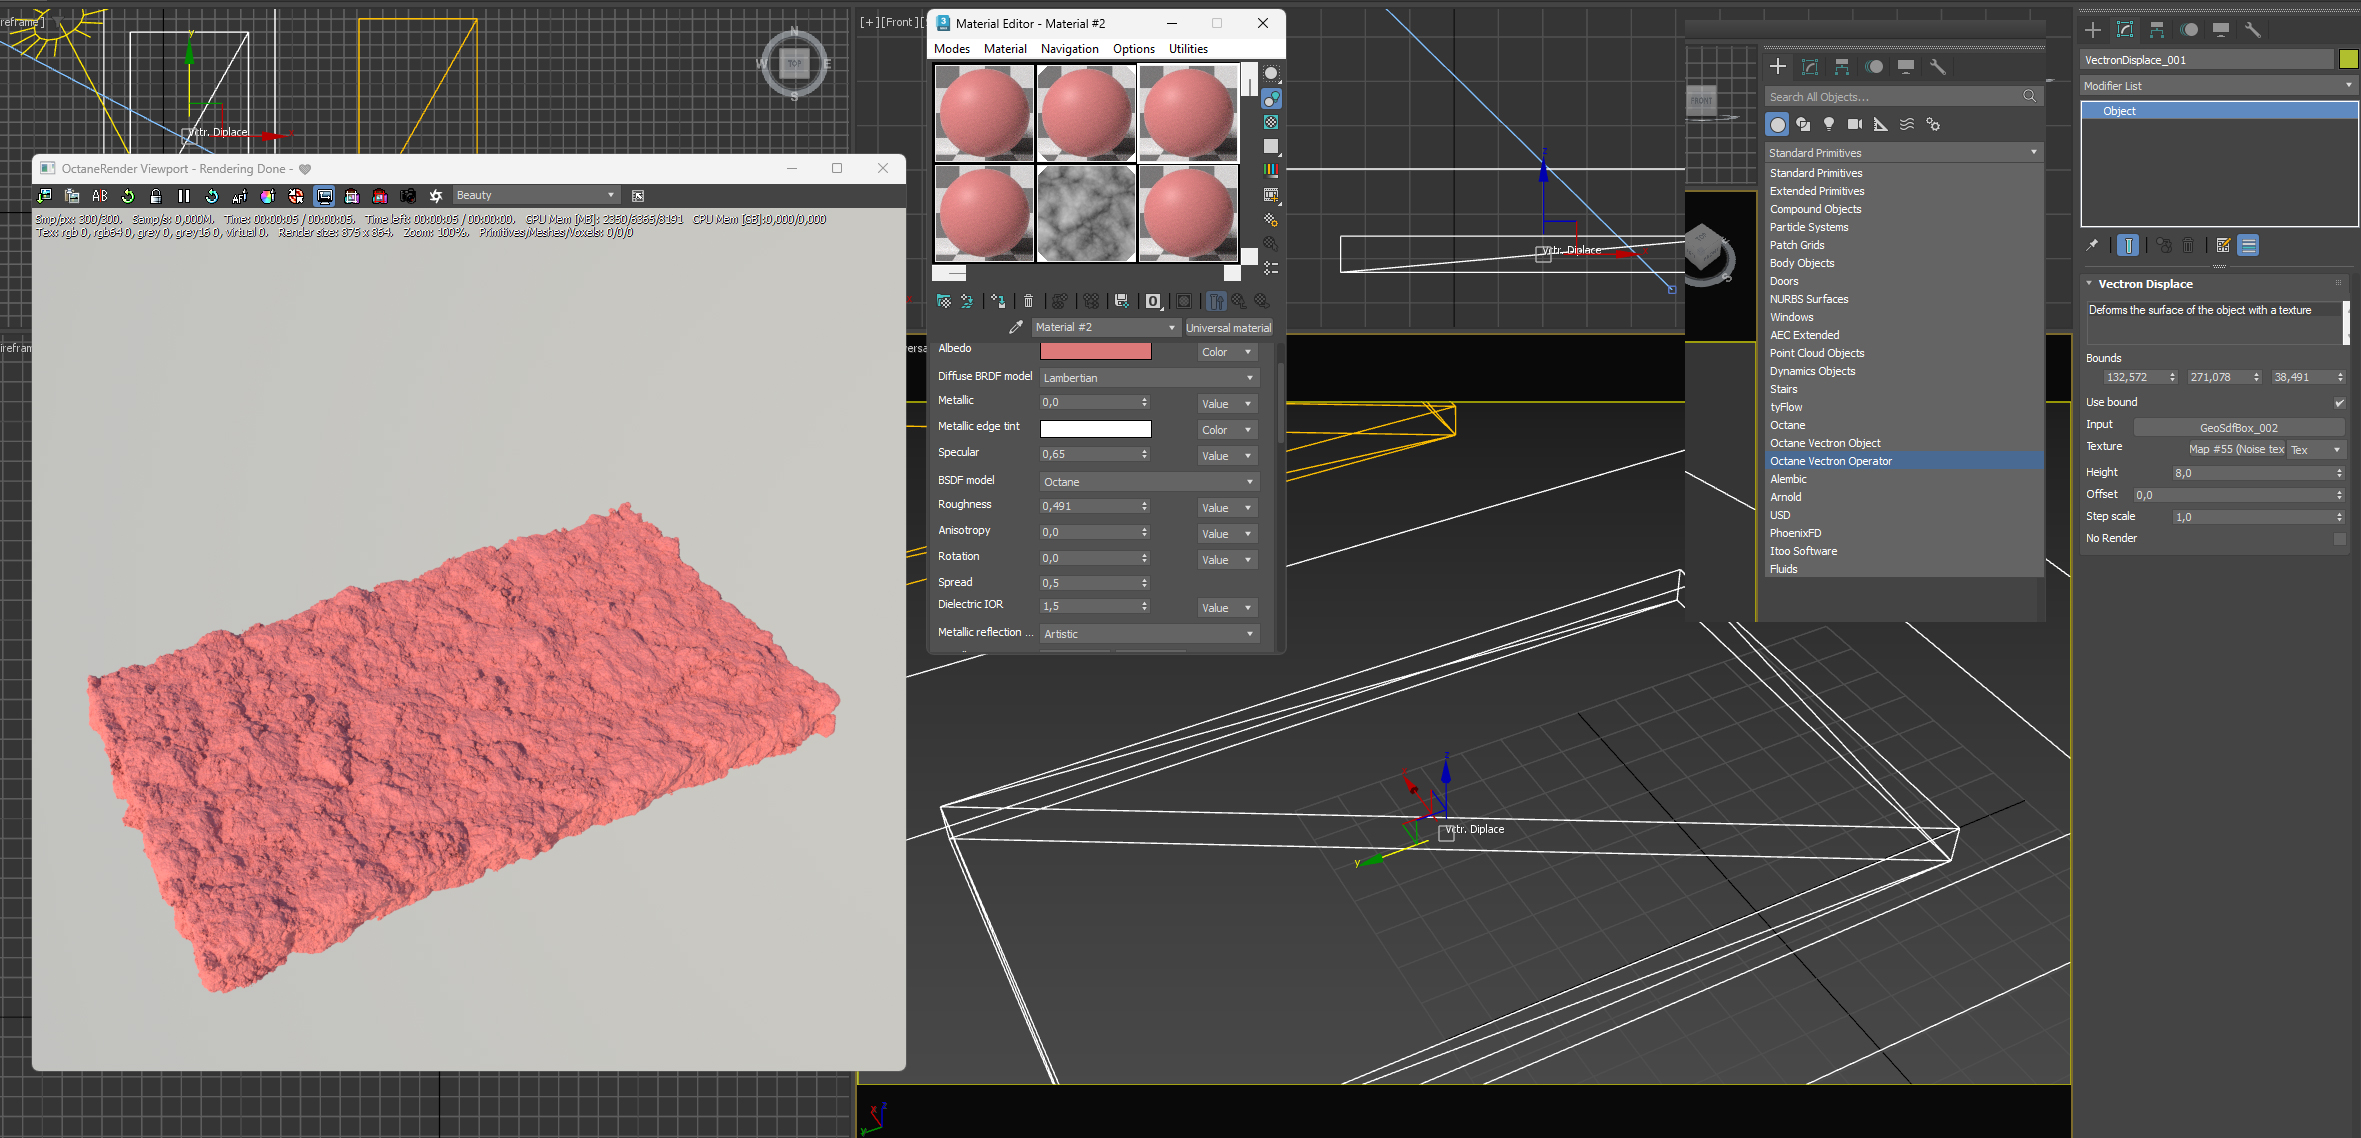Click the pin stack icon
The image size is (2361, 1138).
click(2092, 245)
